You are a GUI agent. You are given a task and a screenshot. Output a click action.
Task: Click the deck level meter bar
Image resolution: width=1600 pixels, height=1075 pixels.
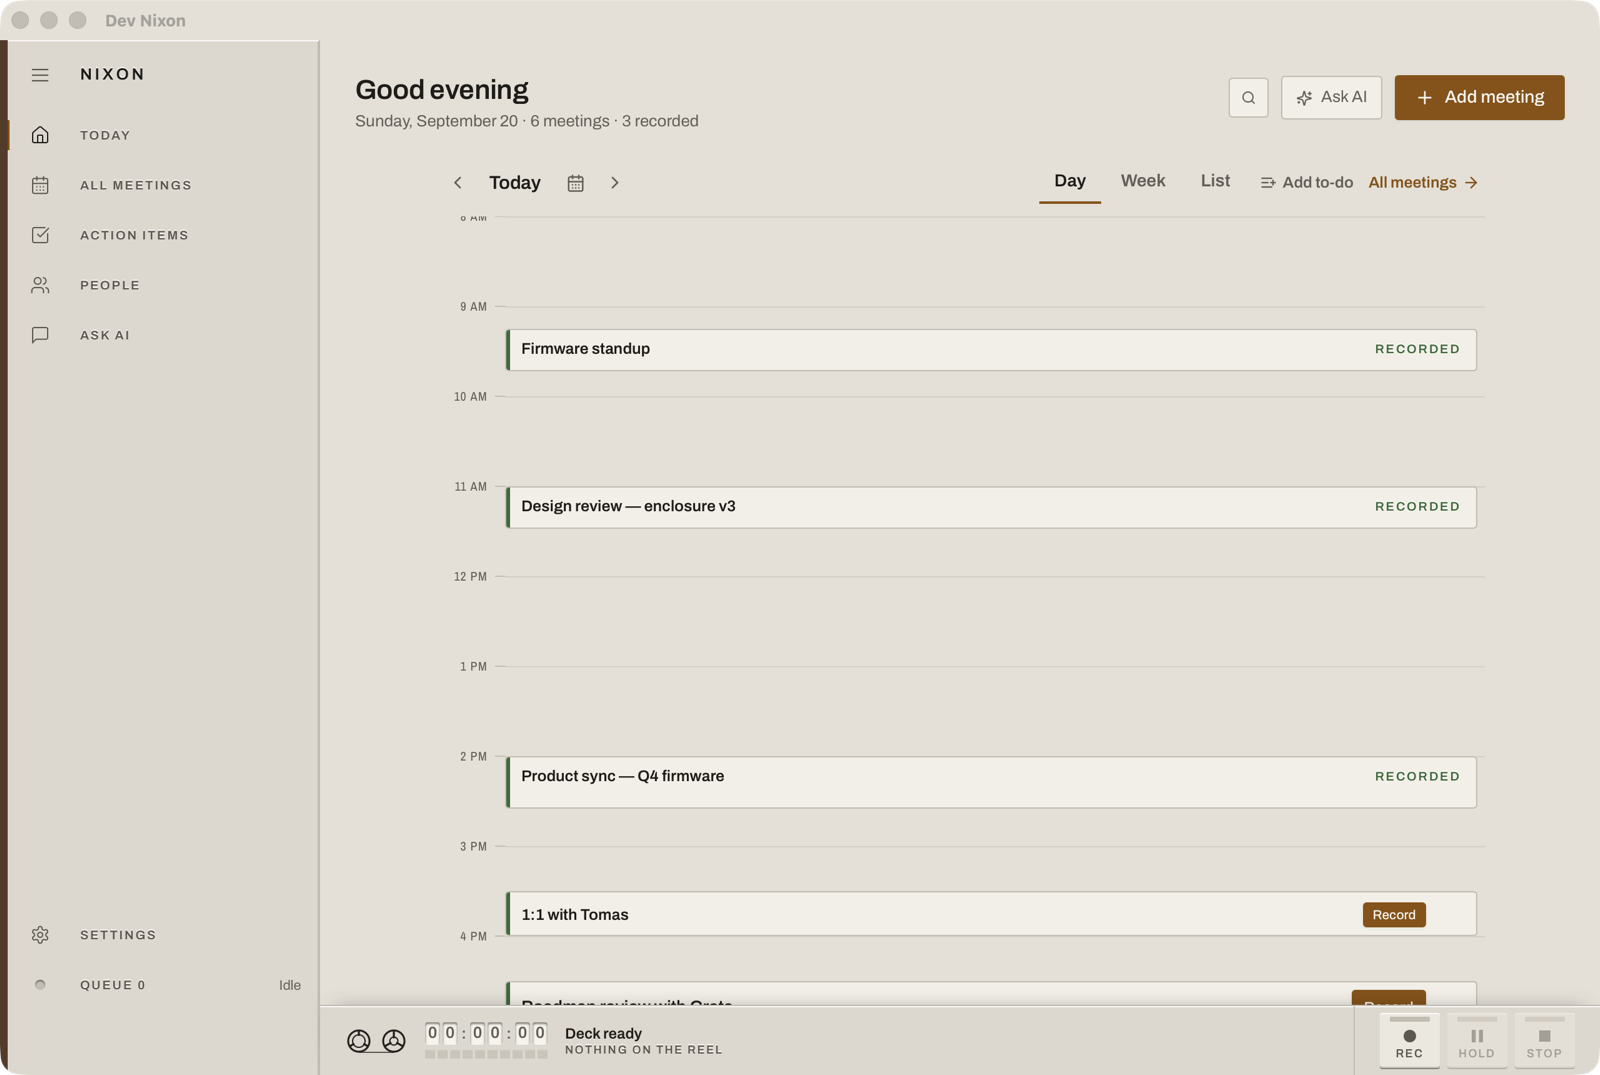click(486, 1054)
